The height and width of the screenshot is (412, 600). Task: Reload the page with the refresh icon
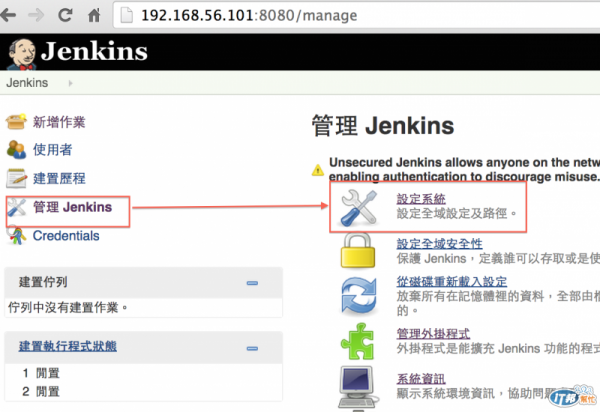[65, 15]
